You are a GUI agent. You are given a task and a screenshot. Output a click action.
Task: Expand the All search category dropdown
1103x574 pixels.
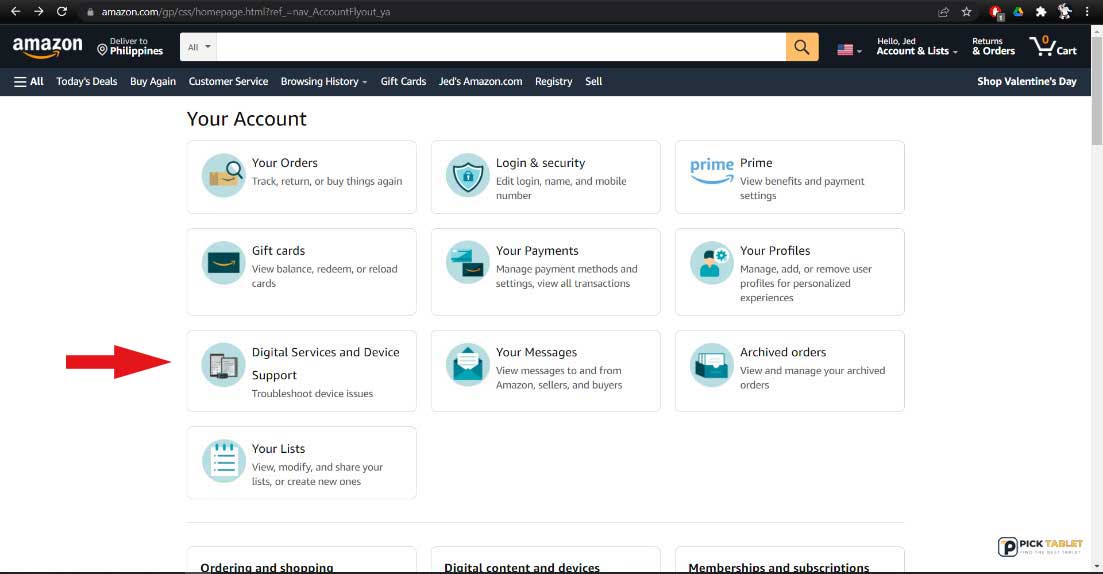pyautogui.click(x=198, y=47)
